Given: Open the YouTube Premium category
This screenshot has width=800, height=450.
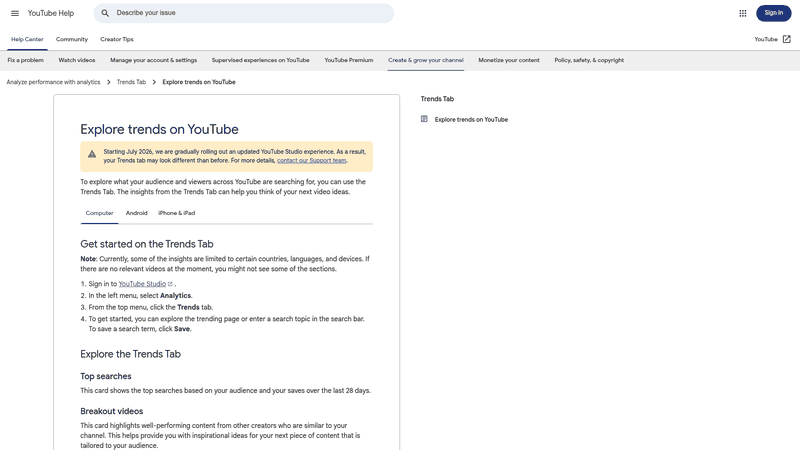Looking at the screenshot, I should [349, 60].
